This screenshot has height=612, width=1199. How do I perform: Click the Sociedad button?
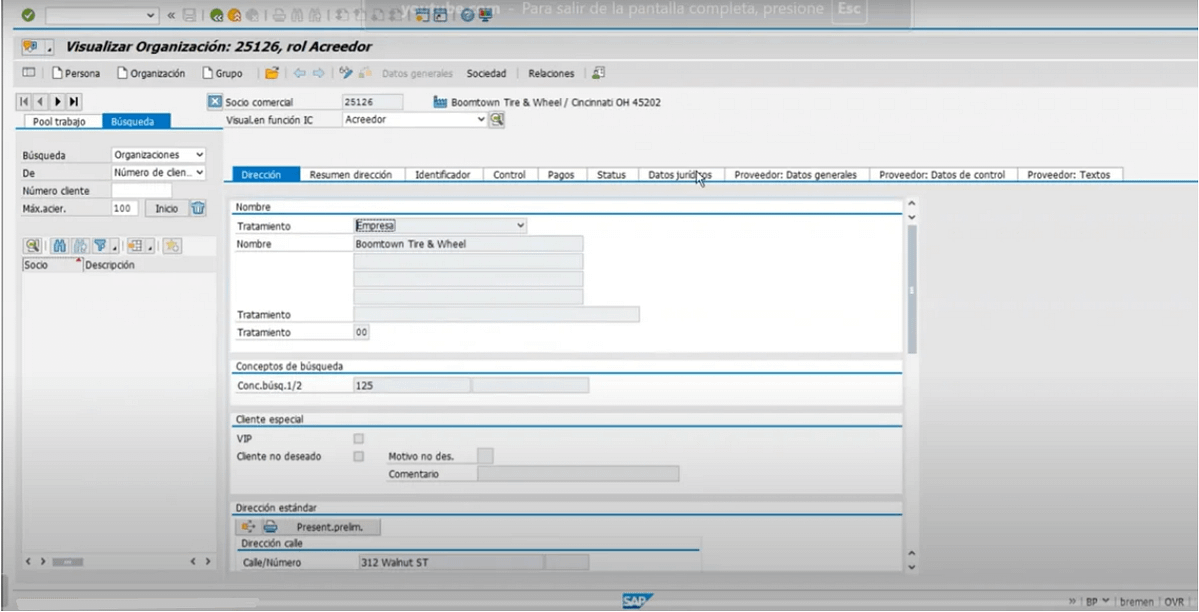point(486,73)
